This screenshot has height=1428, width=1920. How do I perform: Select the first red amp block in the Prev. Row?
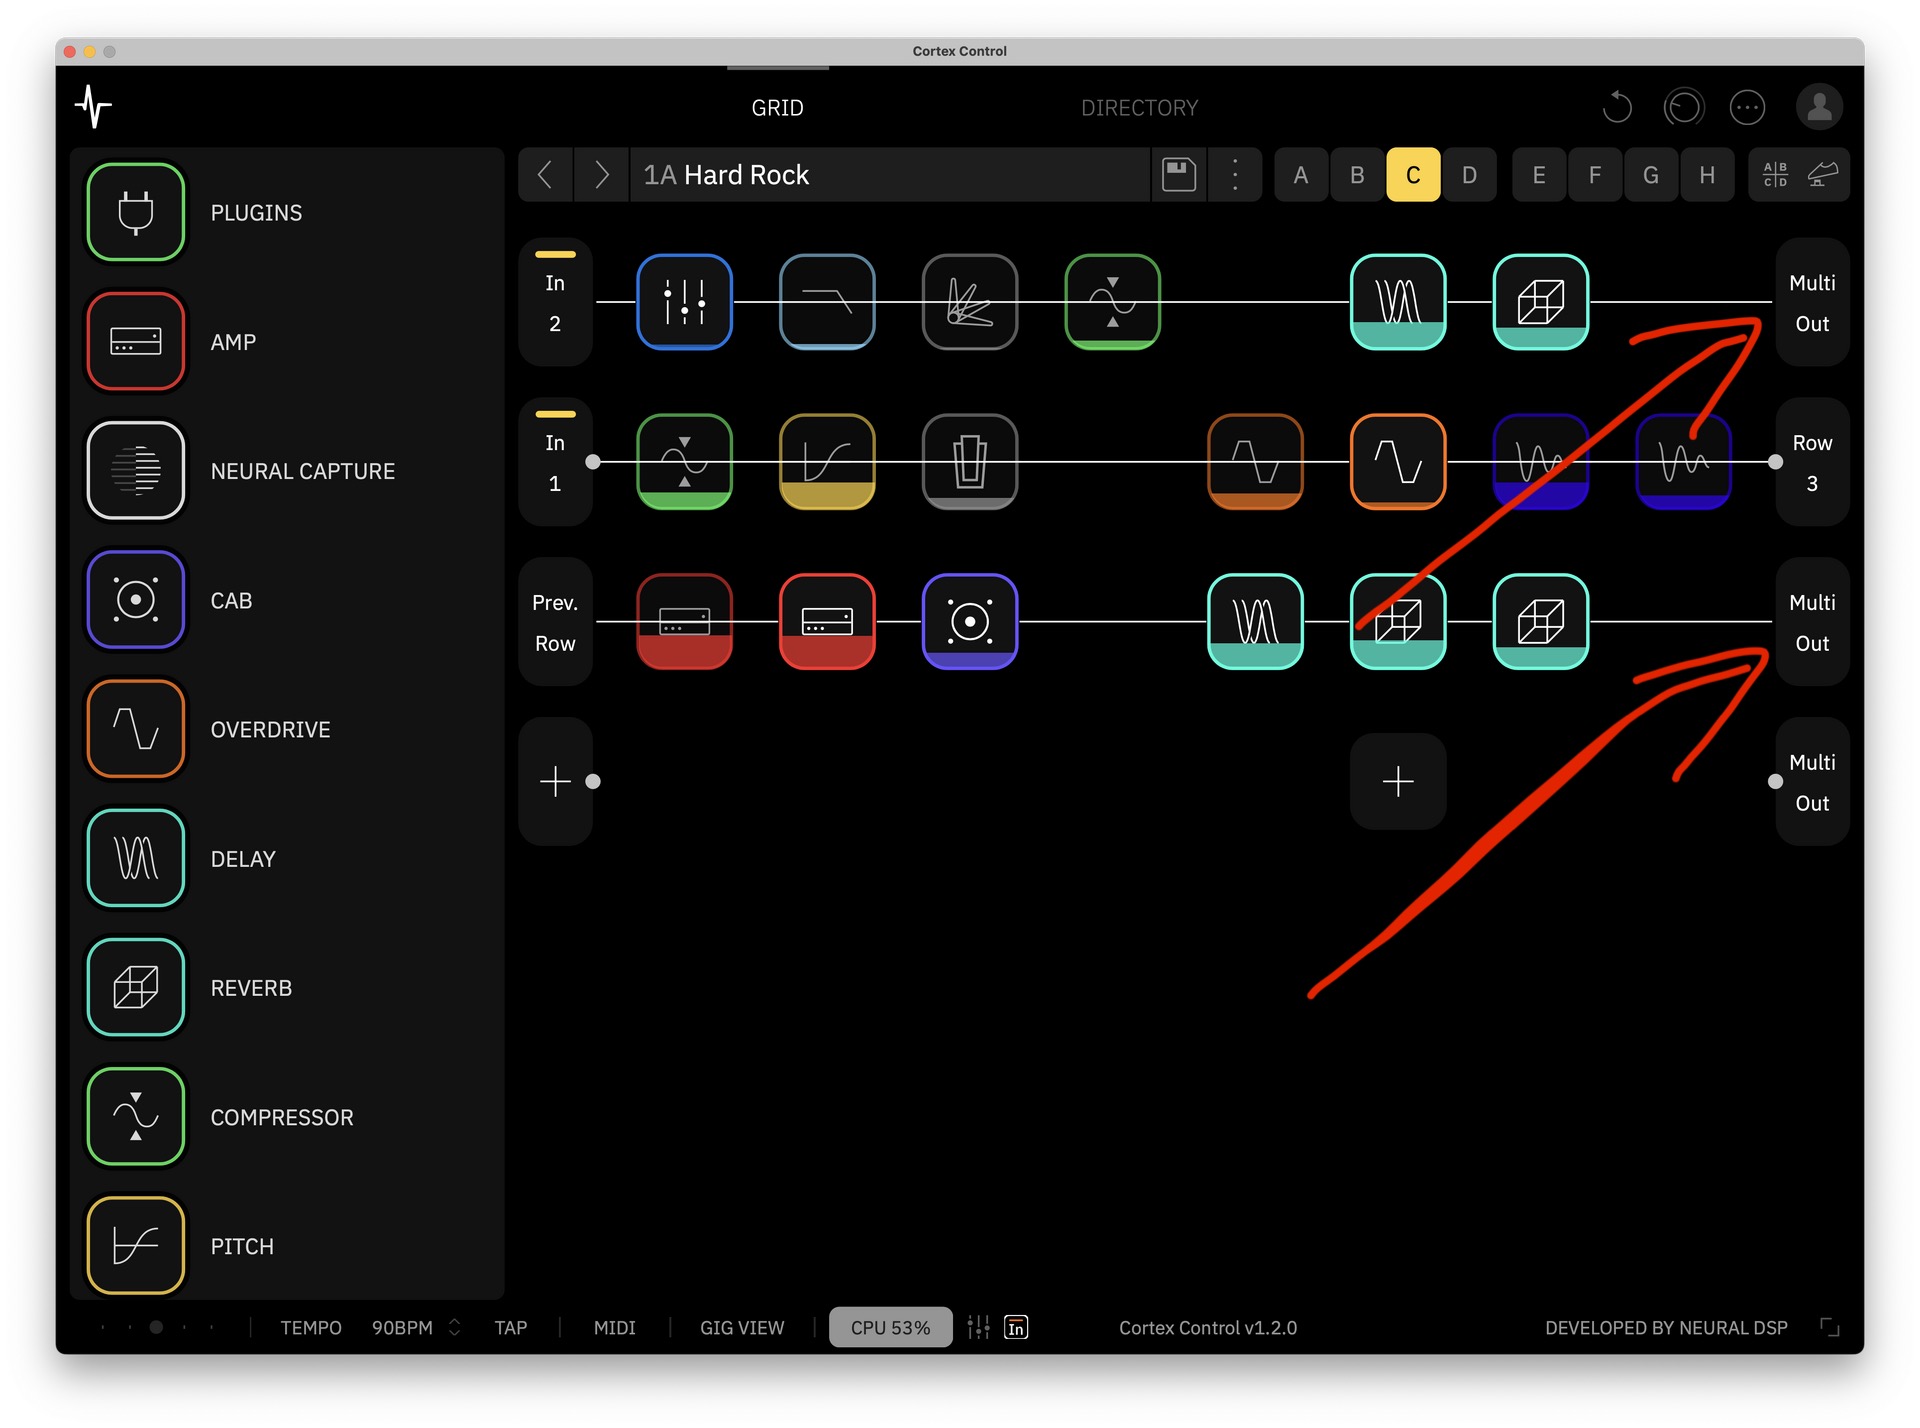coord(685,622)
